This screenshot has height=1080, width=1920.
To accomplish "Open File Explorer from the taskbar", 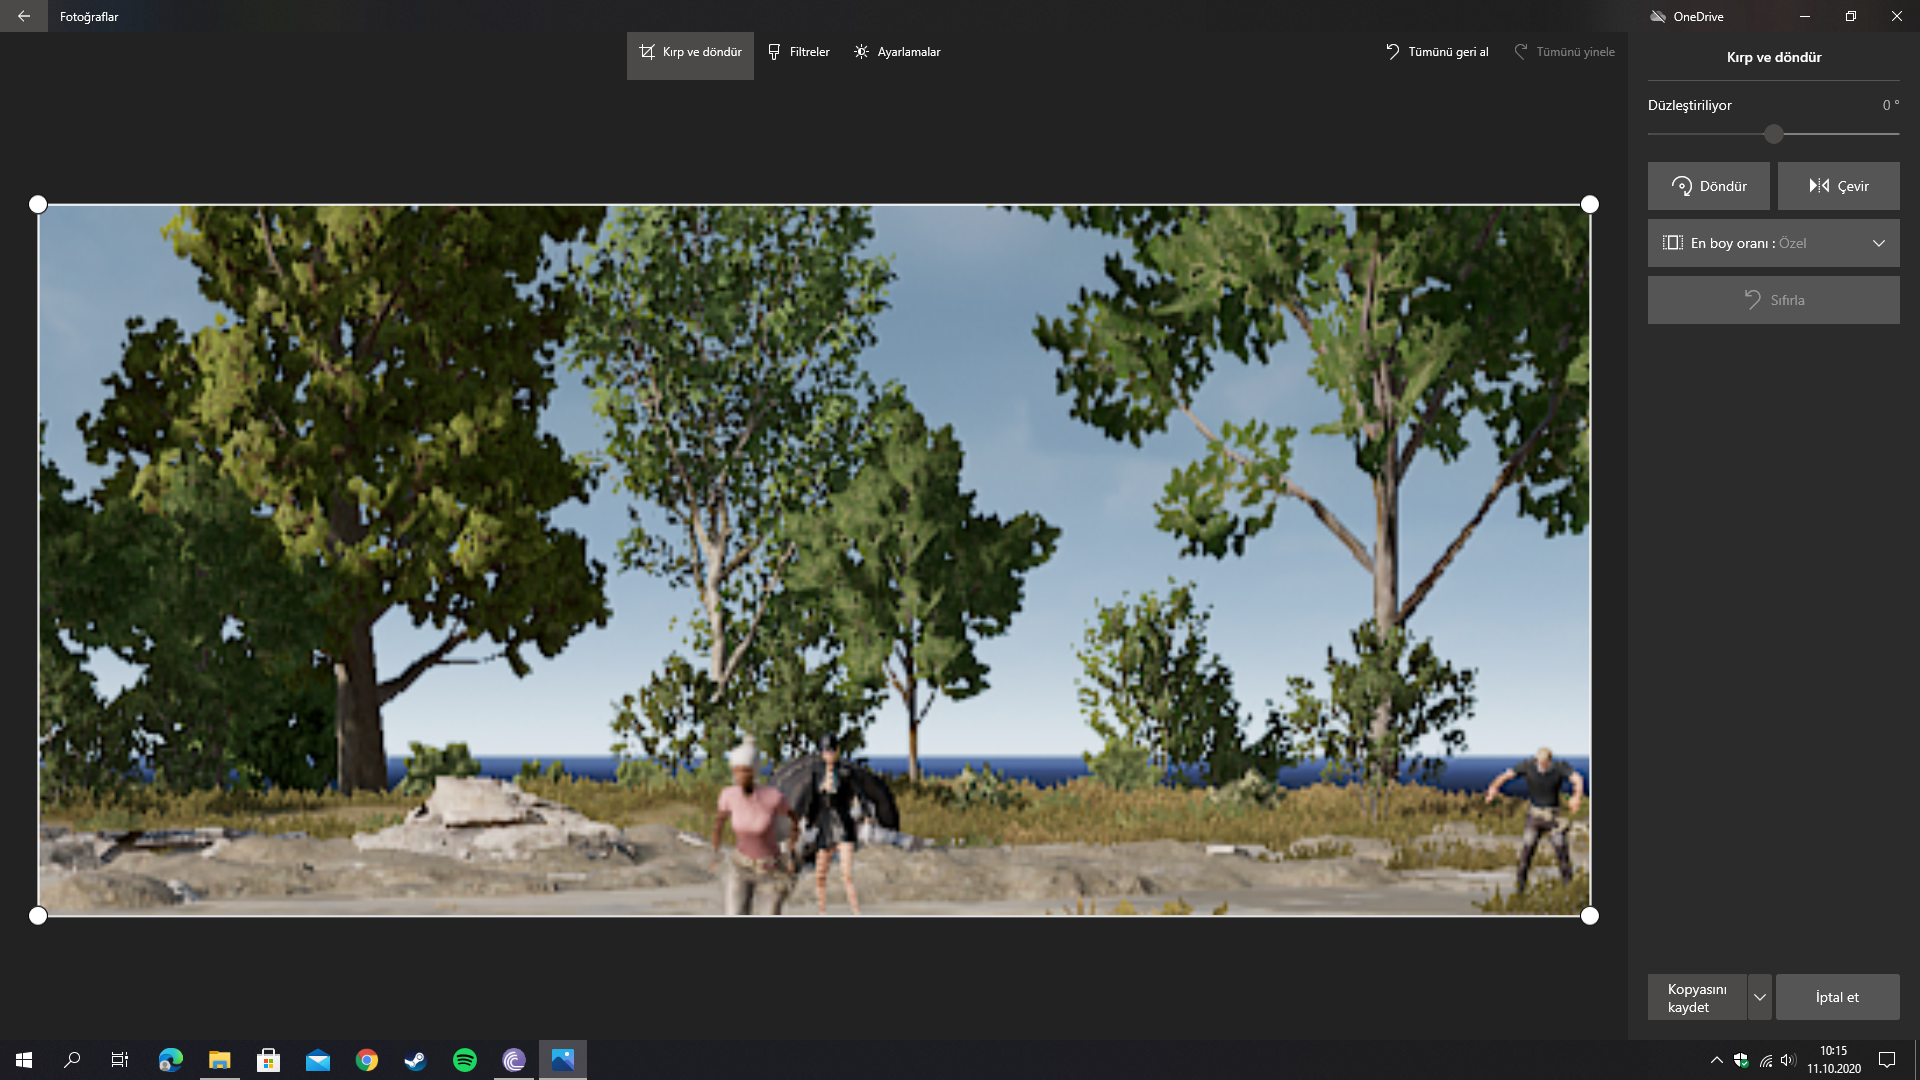I will tap(220, 1060).
